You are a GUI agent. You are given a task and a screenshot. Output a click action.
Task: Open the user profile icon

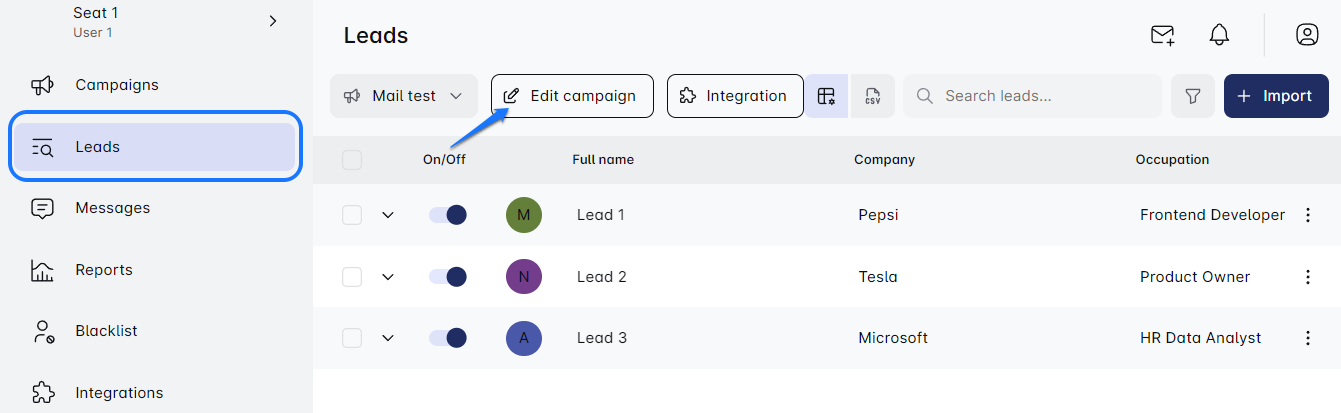(x=1306, y=35)
